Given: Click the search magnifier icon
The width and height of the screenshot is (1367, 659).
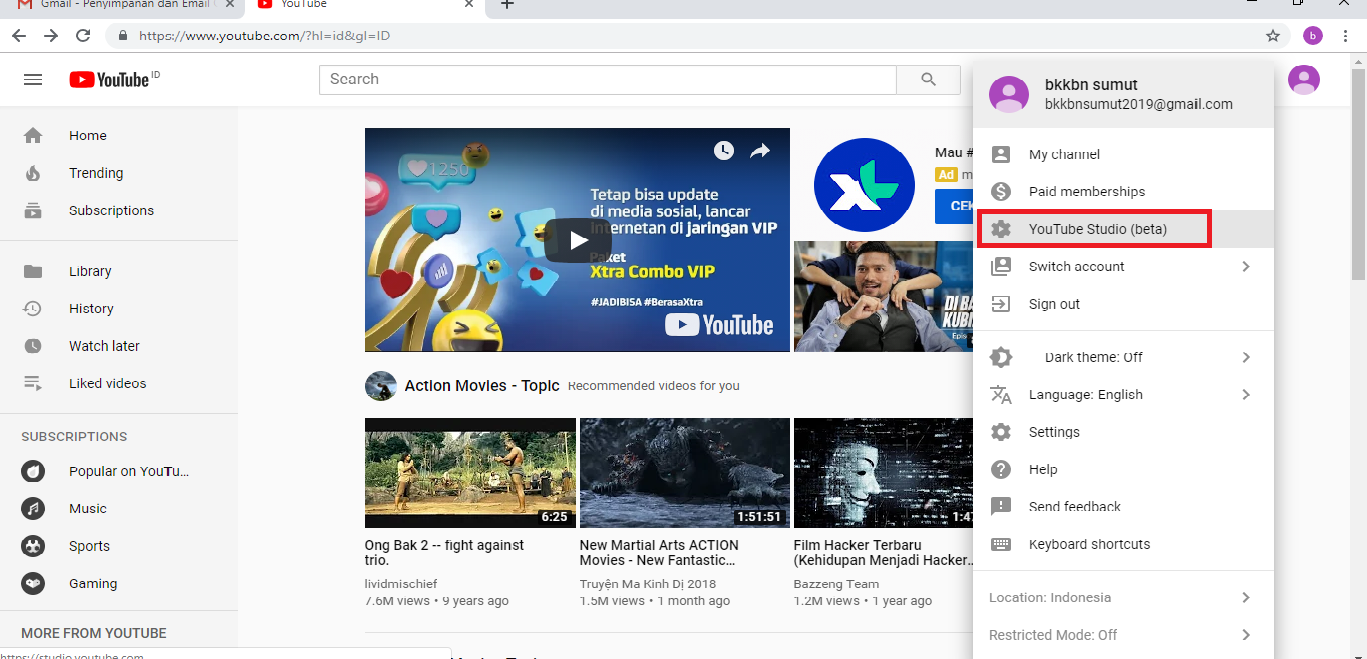Looking at the screenshot, I should tap(927, 79).
